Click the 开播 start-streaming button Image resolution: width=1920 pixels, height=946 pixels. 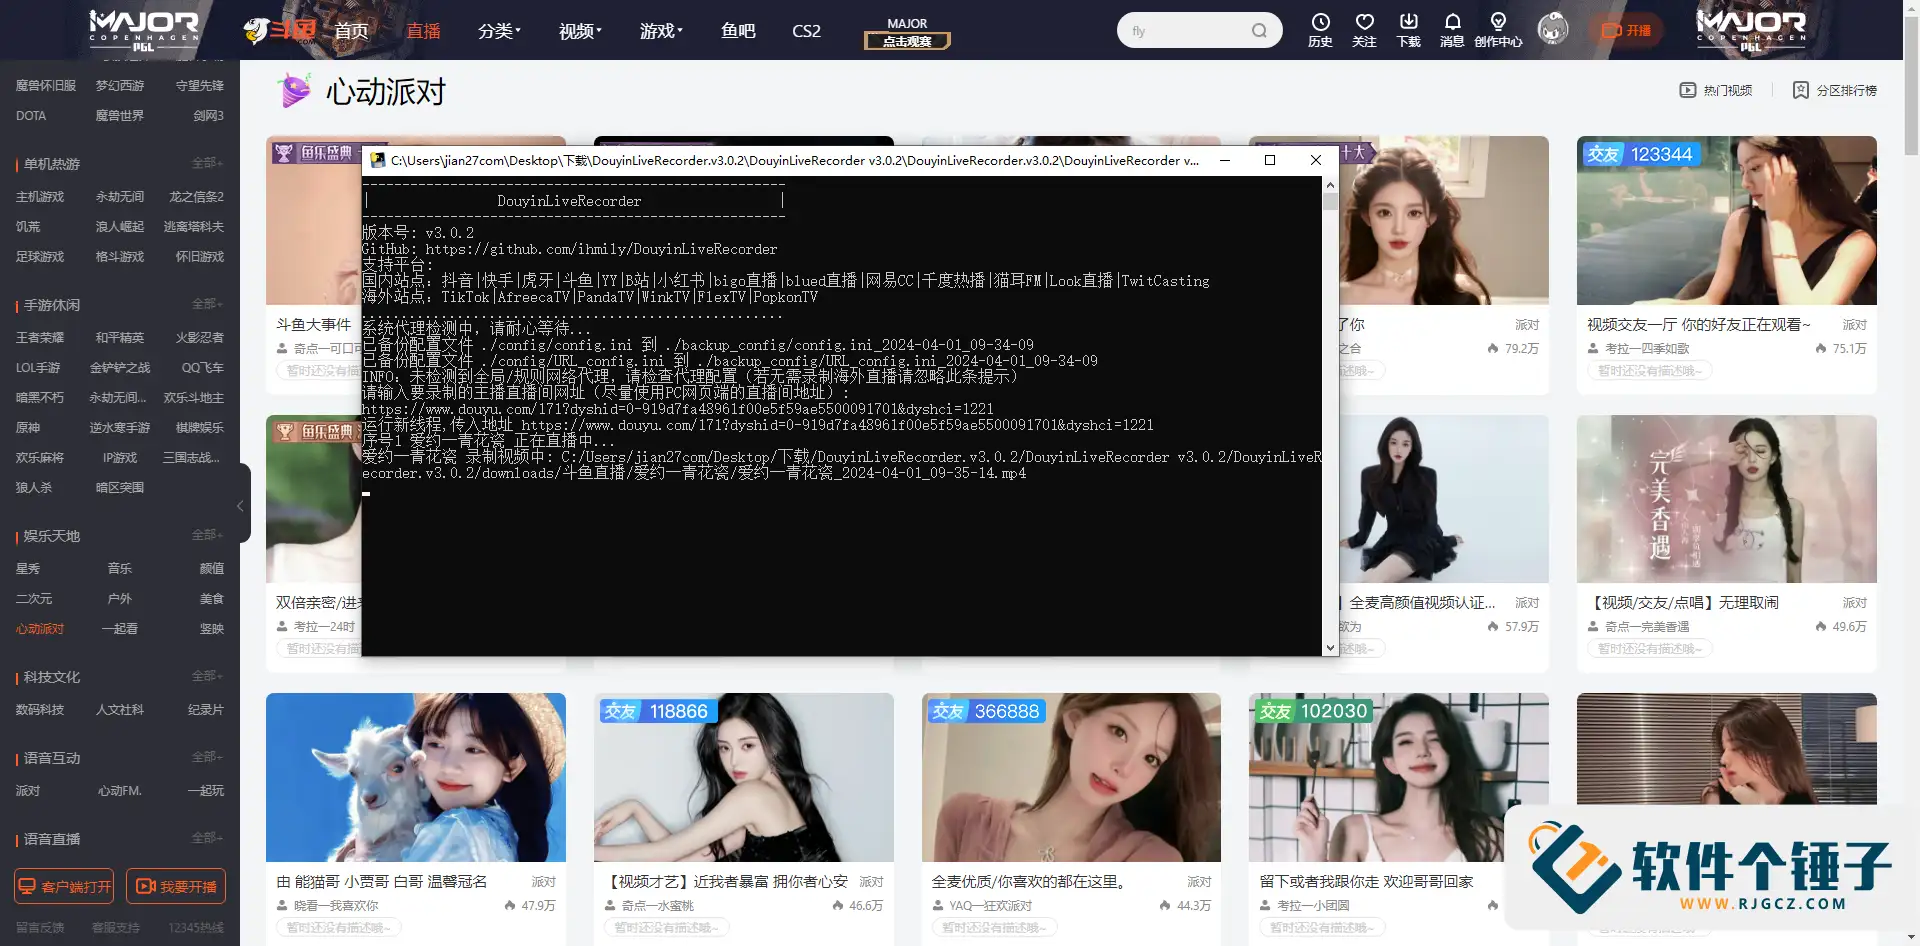pos(1627,31)
